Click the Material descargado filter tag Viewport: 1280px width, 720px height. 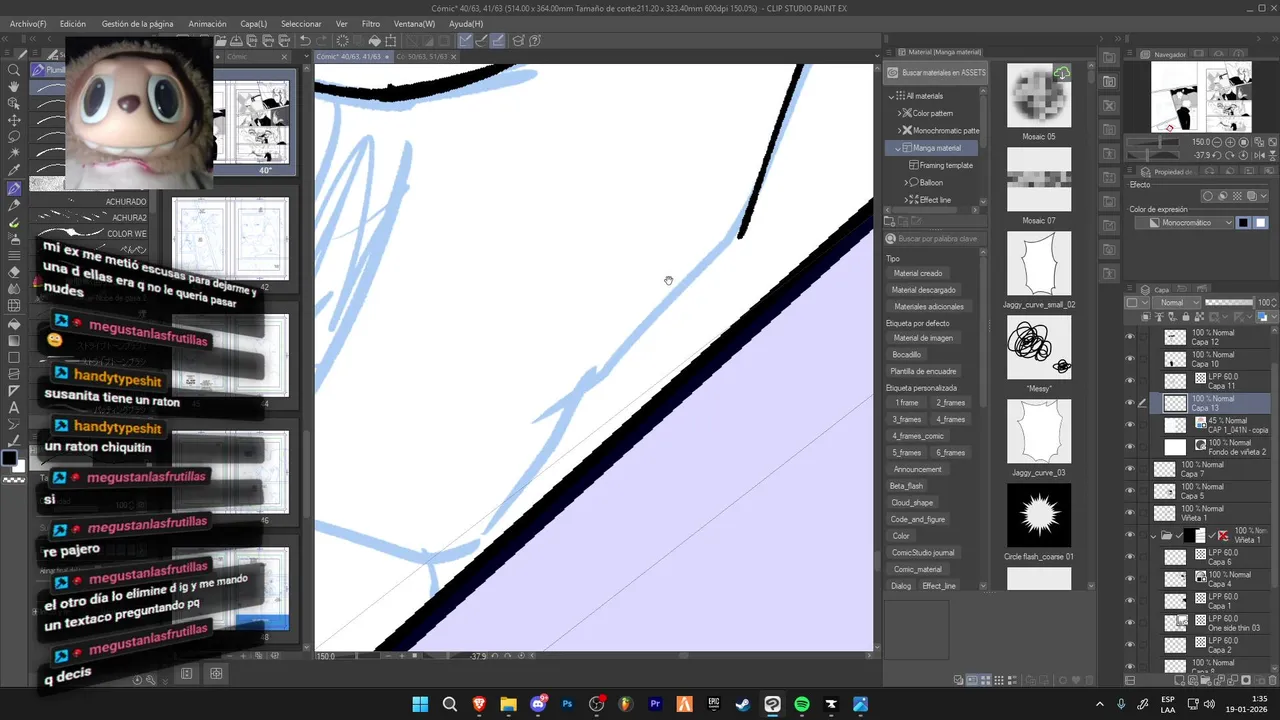tap(923, 290)
